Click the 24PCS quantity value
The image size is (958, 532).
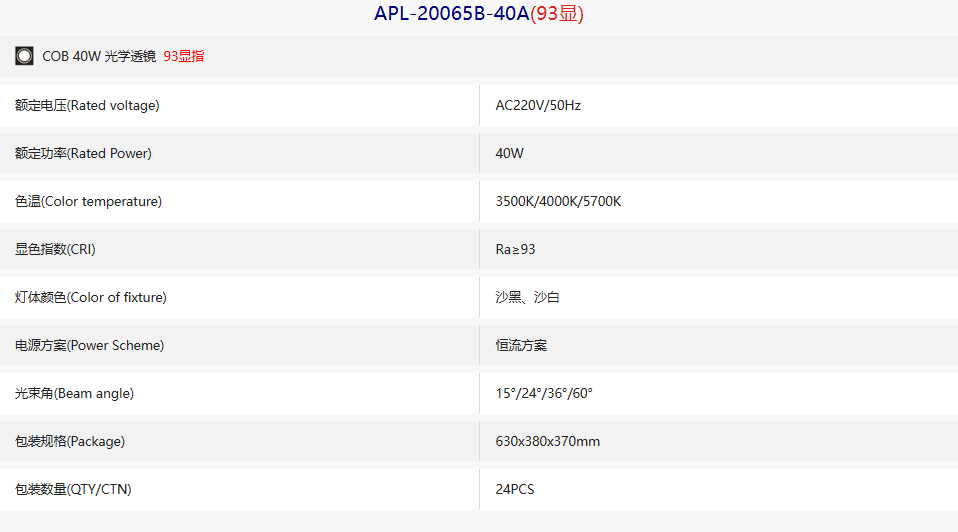[x=514, y=489]
